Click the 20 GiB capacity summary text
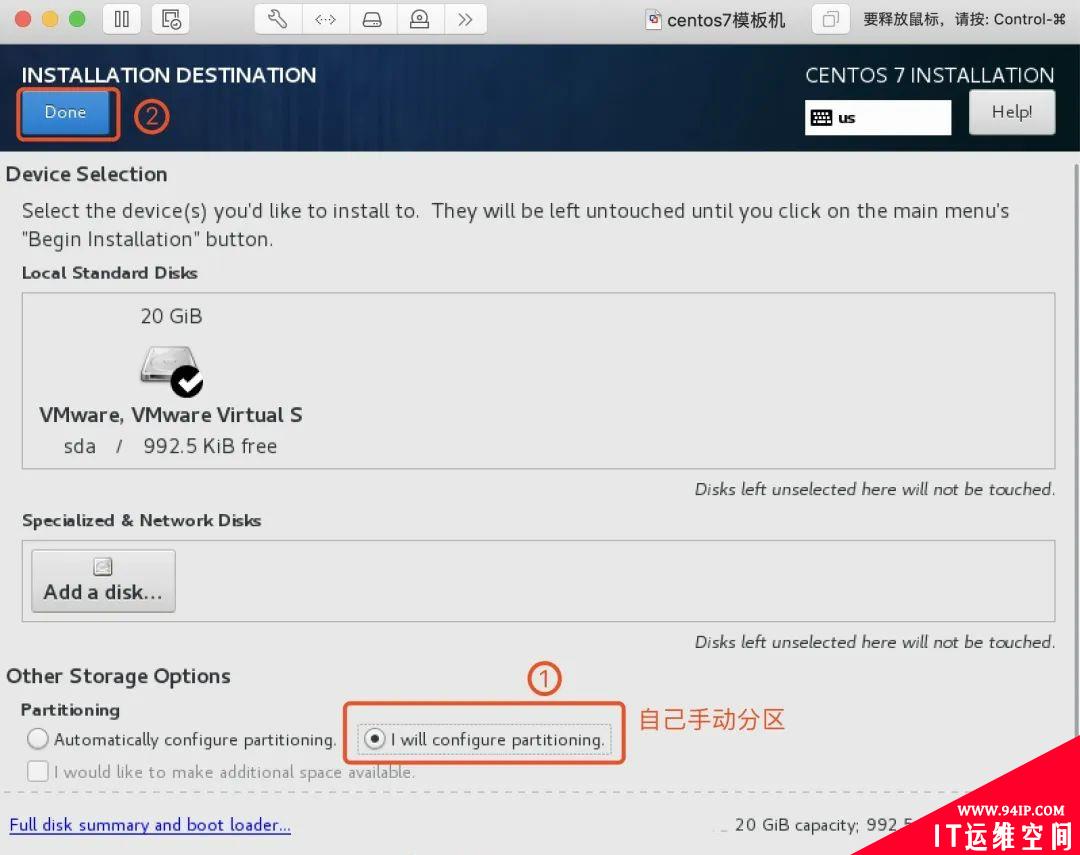 [x=823, y=825]
